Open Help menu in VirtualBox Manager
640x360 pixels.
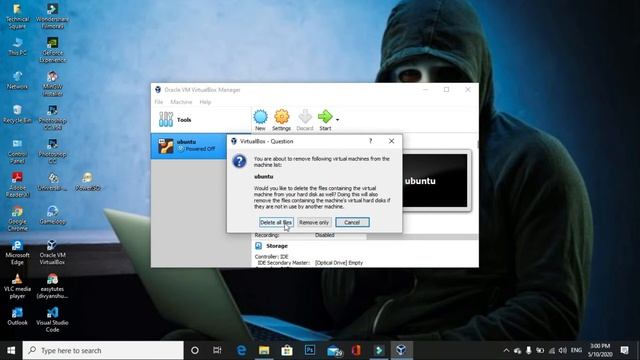(205, 102)
